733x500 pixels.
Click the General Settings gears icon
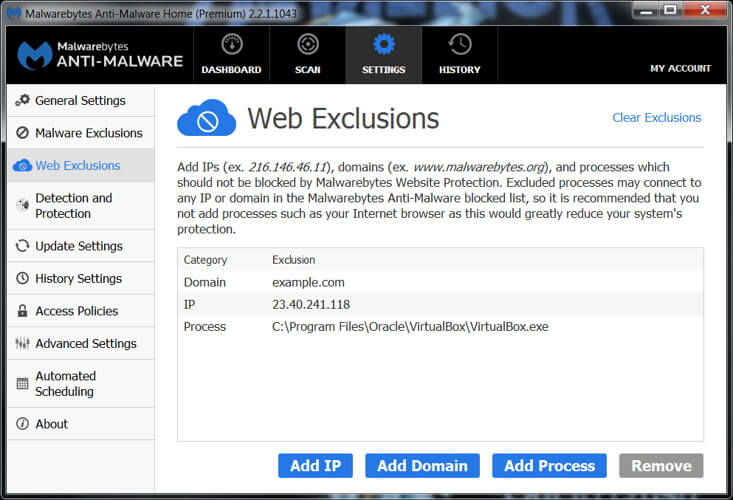tap(22, 100)
